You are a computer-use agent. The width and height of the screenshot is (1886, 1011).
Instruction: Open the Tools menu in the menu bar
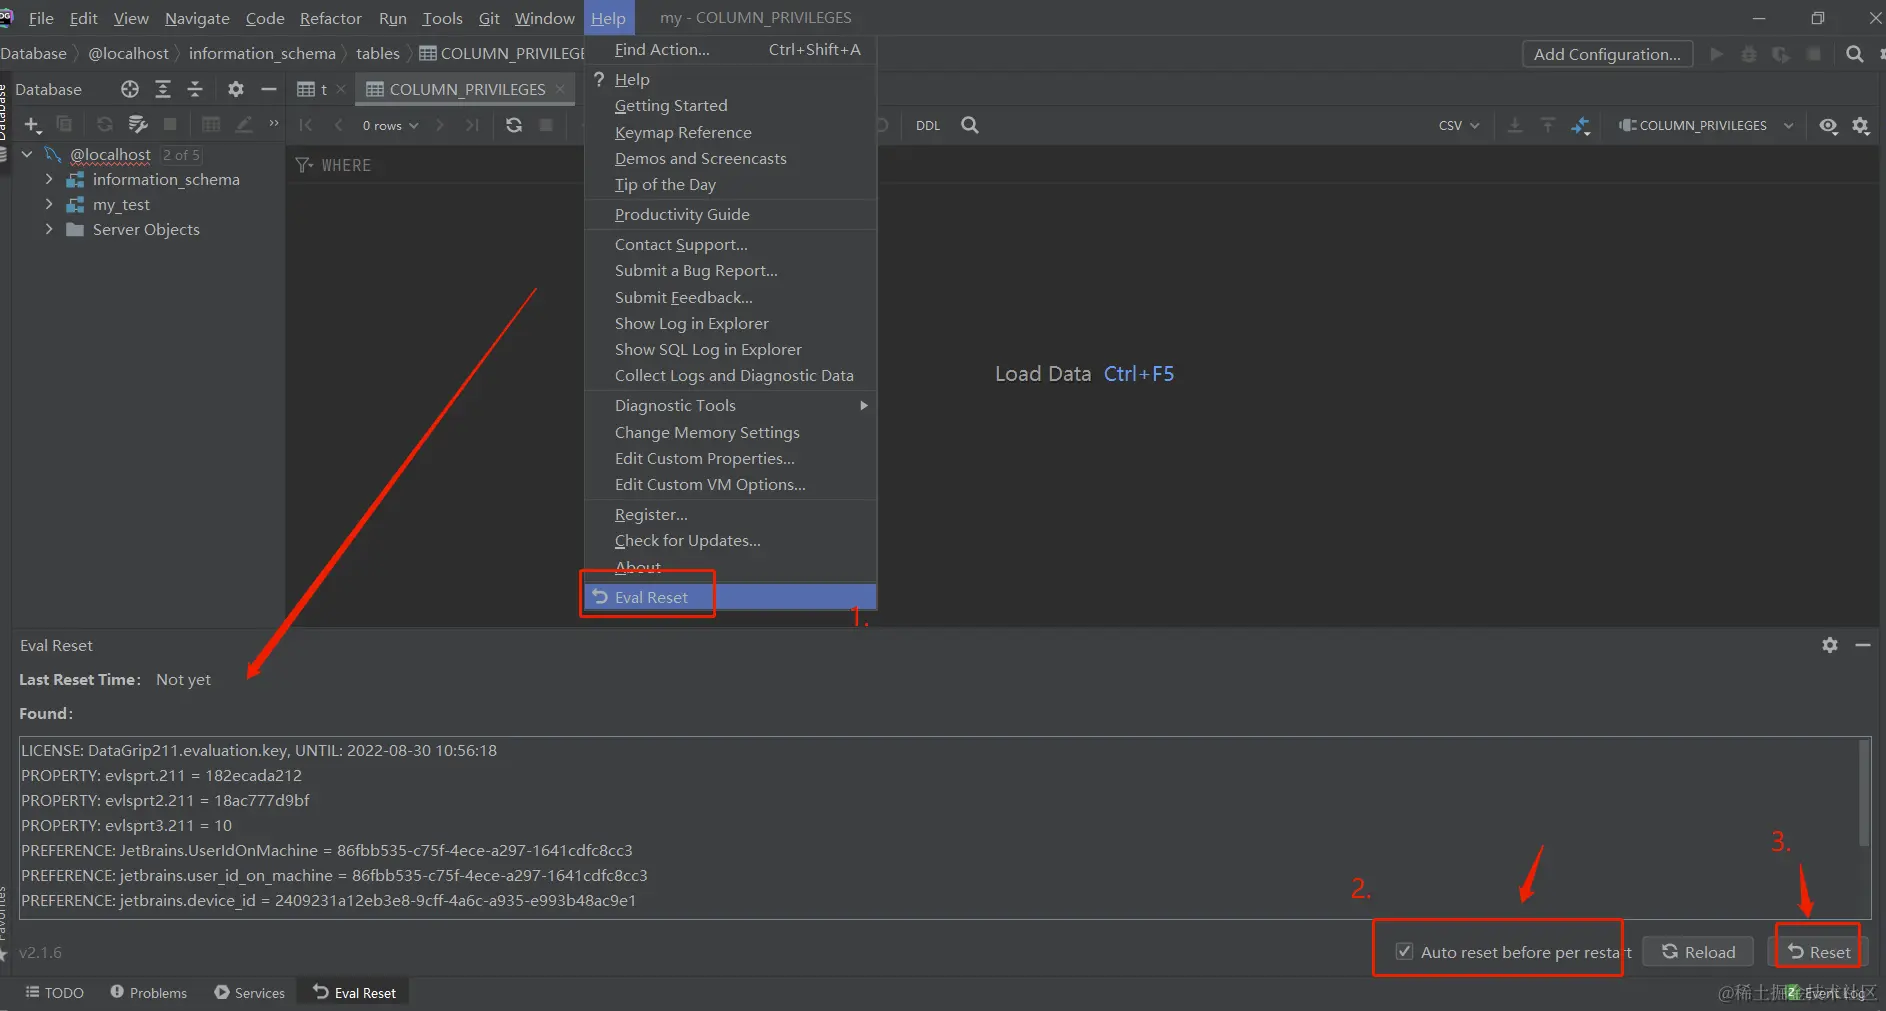click(x=442, y=18)
